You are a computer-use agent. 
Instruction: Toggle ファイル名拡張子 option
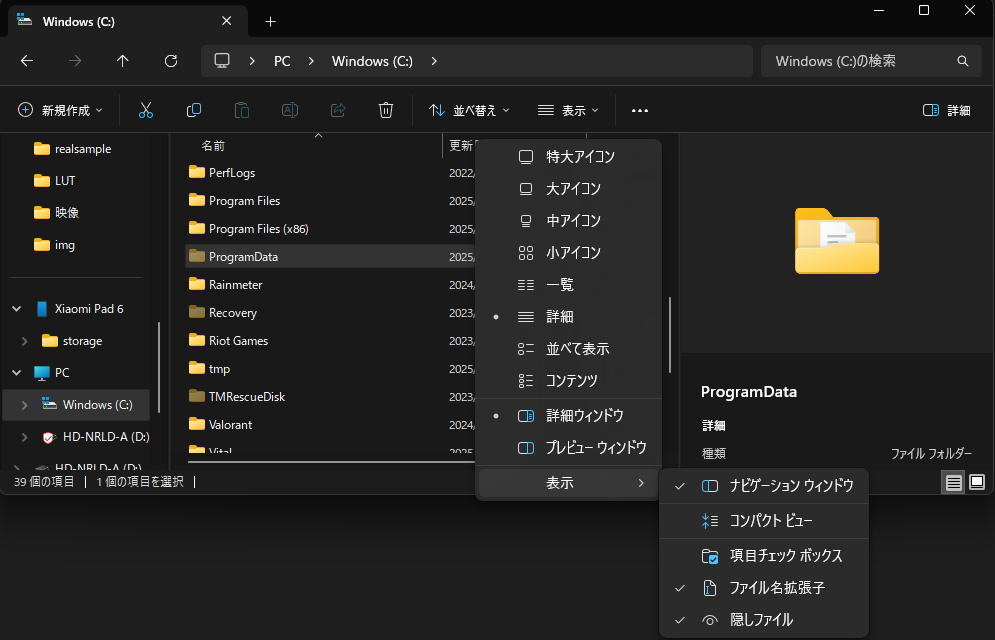coord(764,588)
